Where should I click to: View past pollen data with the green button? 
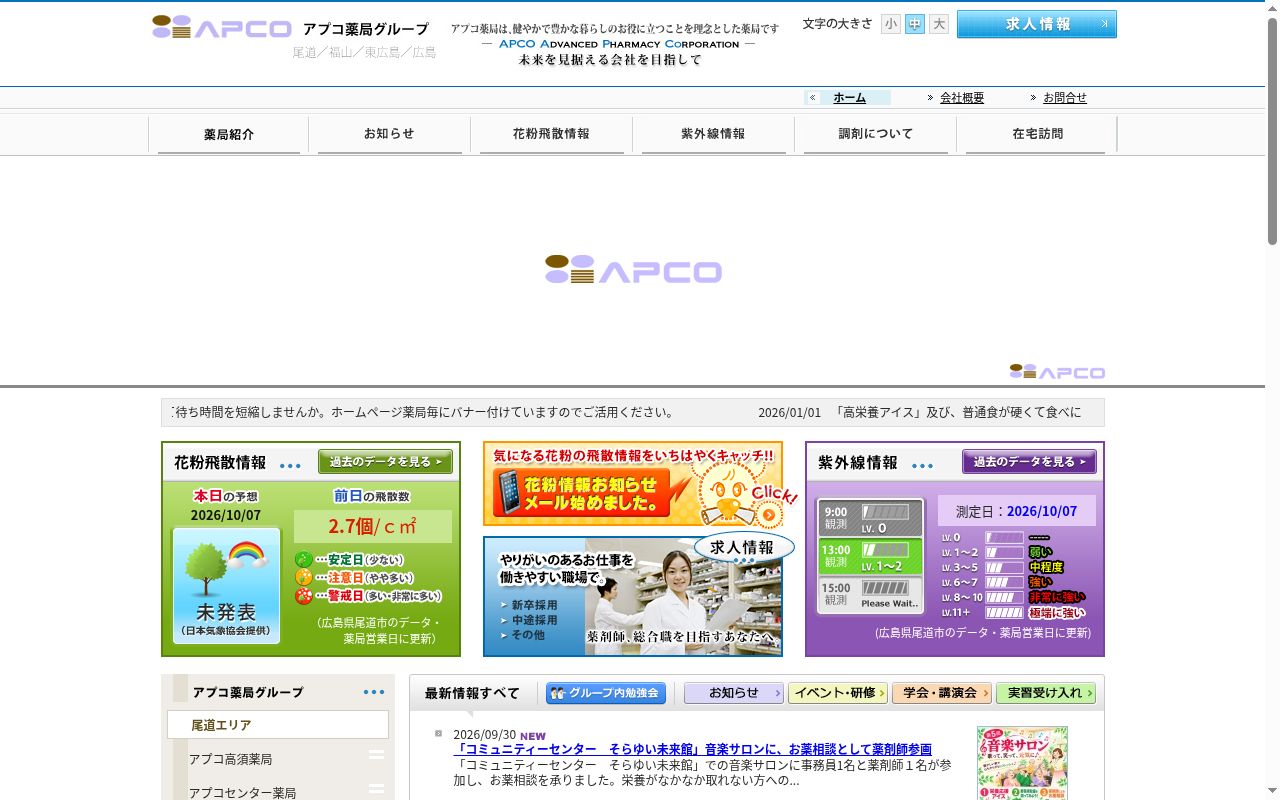[x=385, y=462]
